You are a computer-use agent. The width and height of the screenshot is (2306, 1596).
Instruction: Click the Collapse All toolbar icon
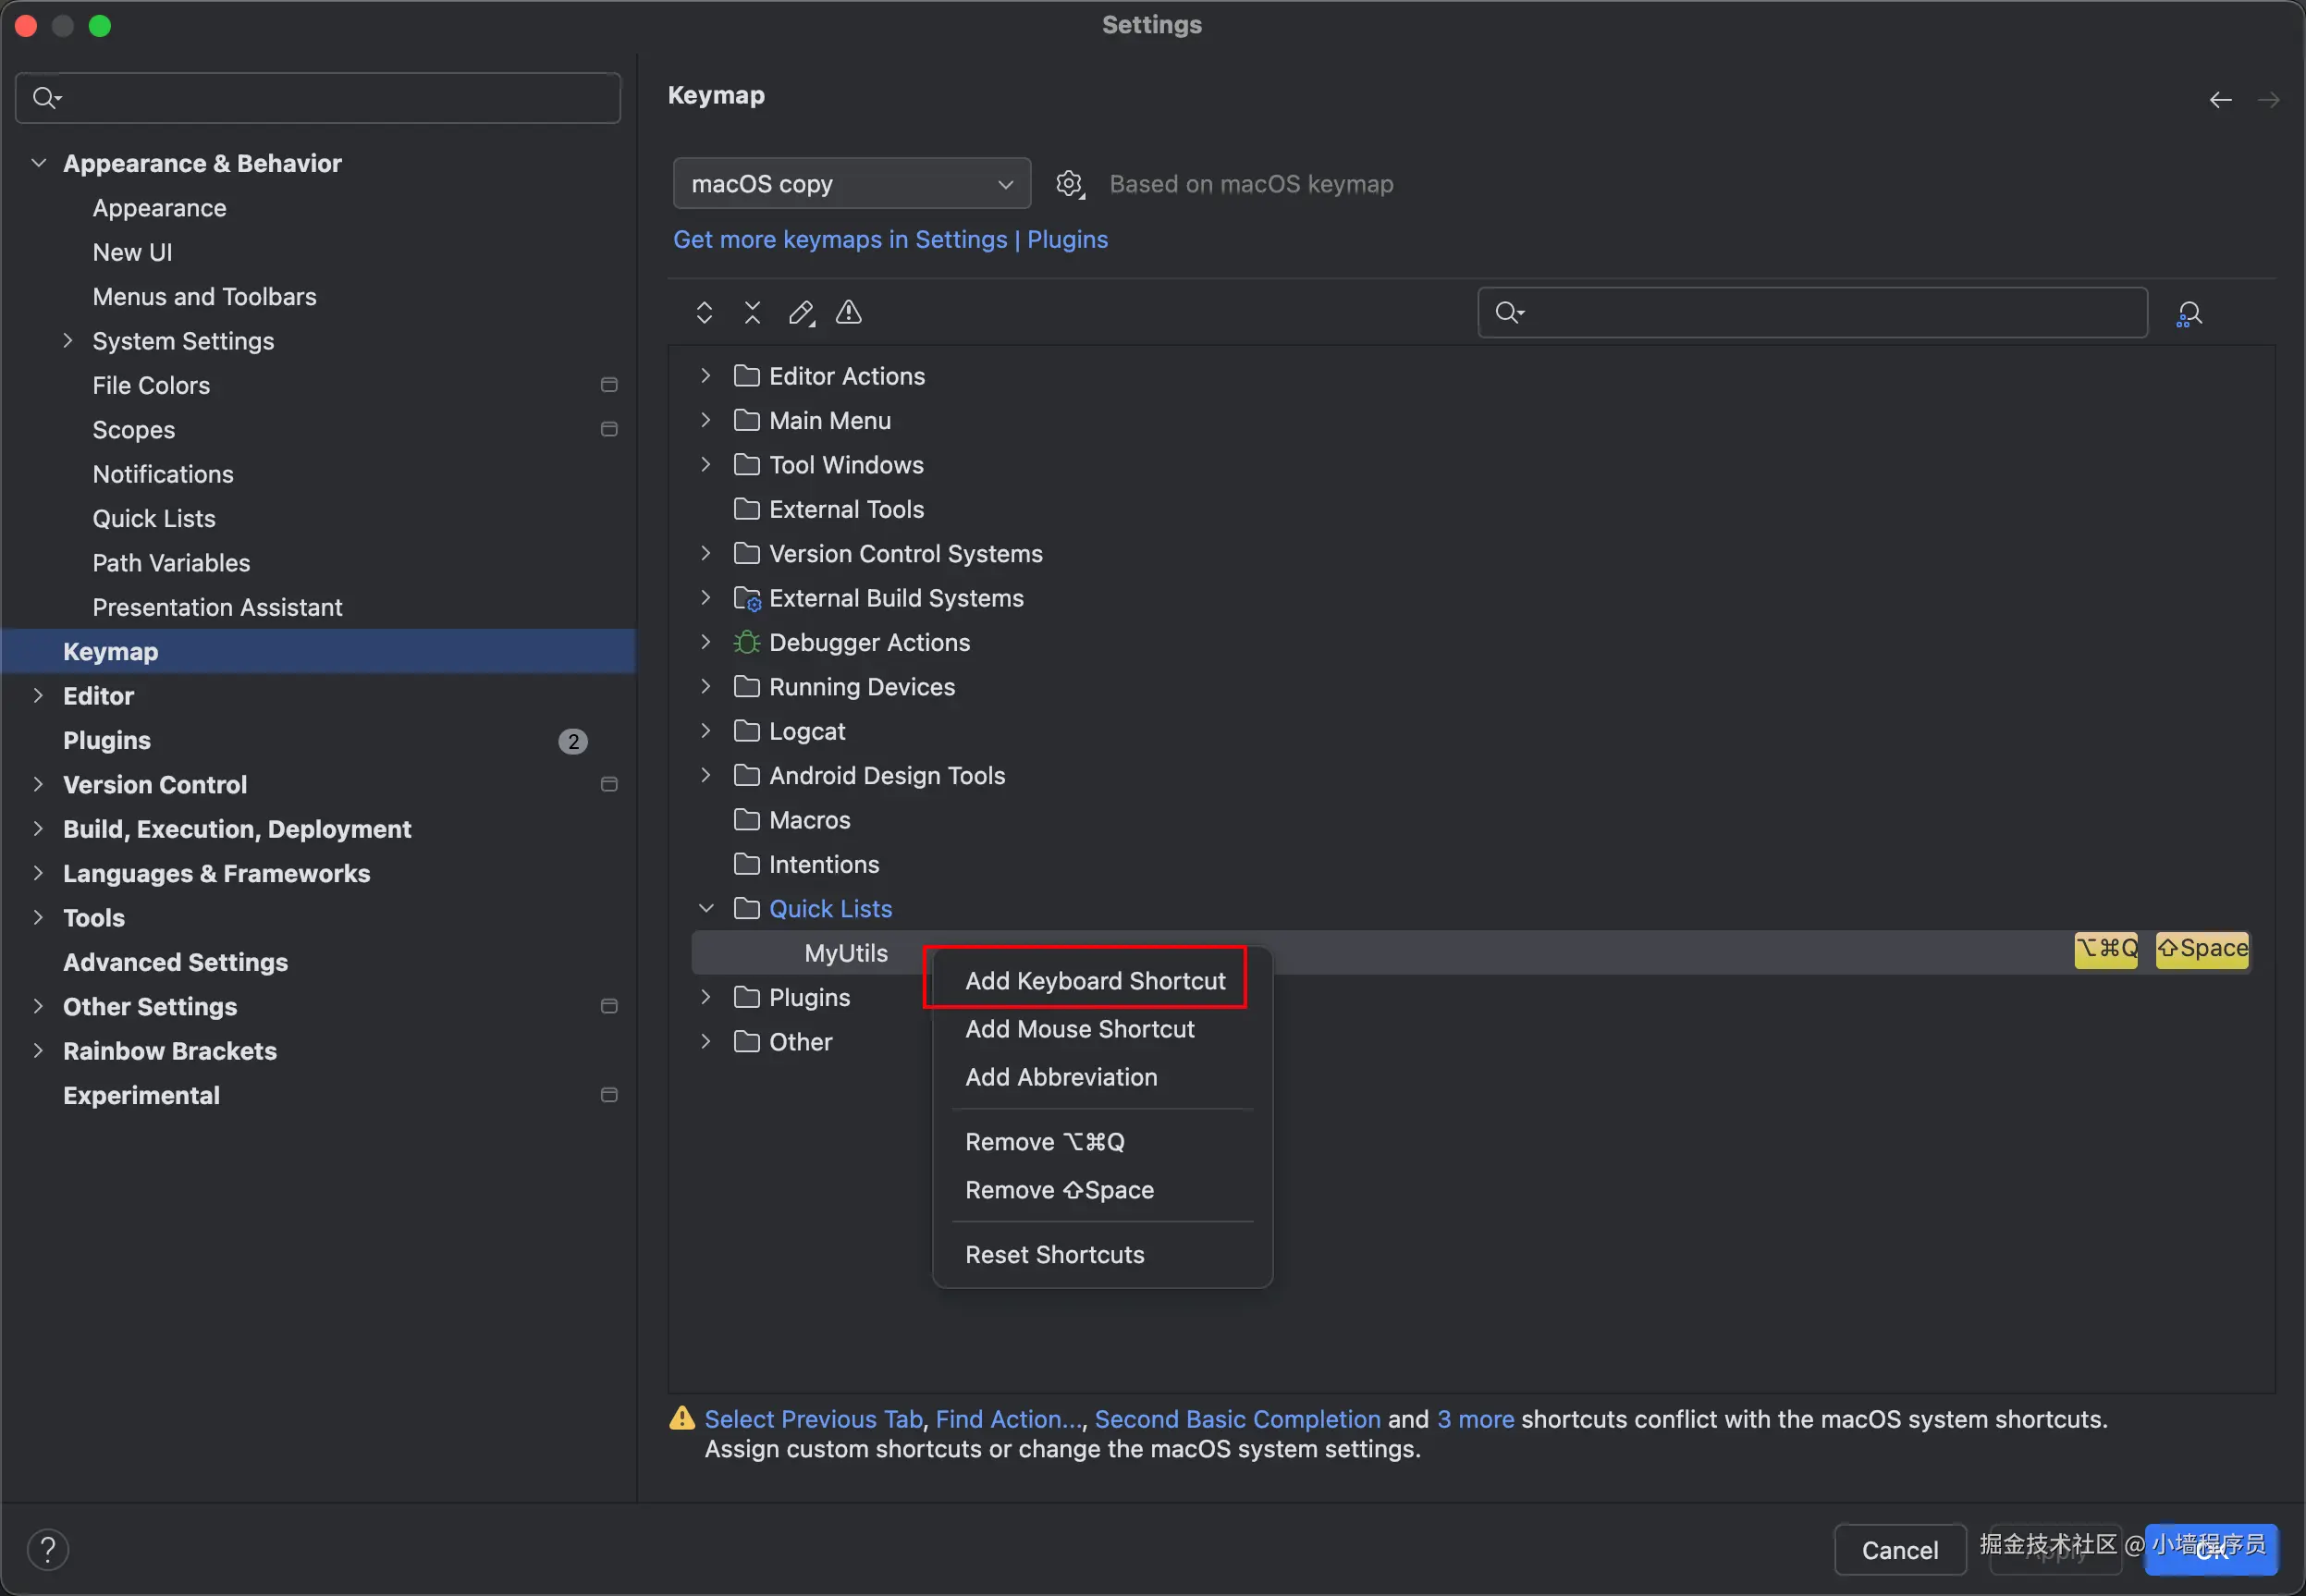pos(752,313)
